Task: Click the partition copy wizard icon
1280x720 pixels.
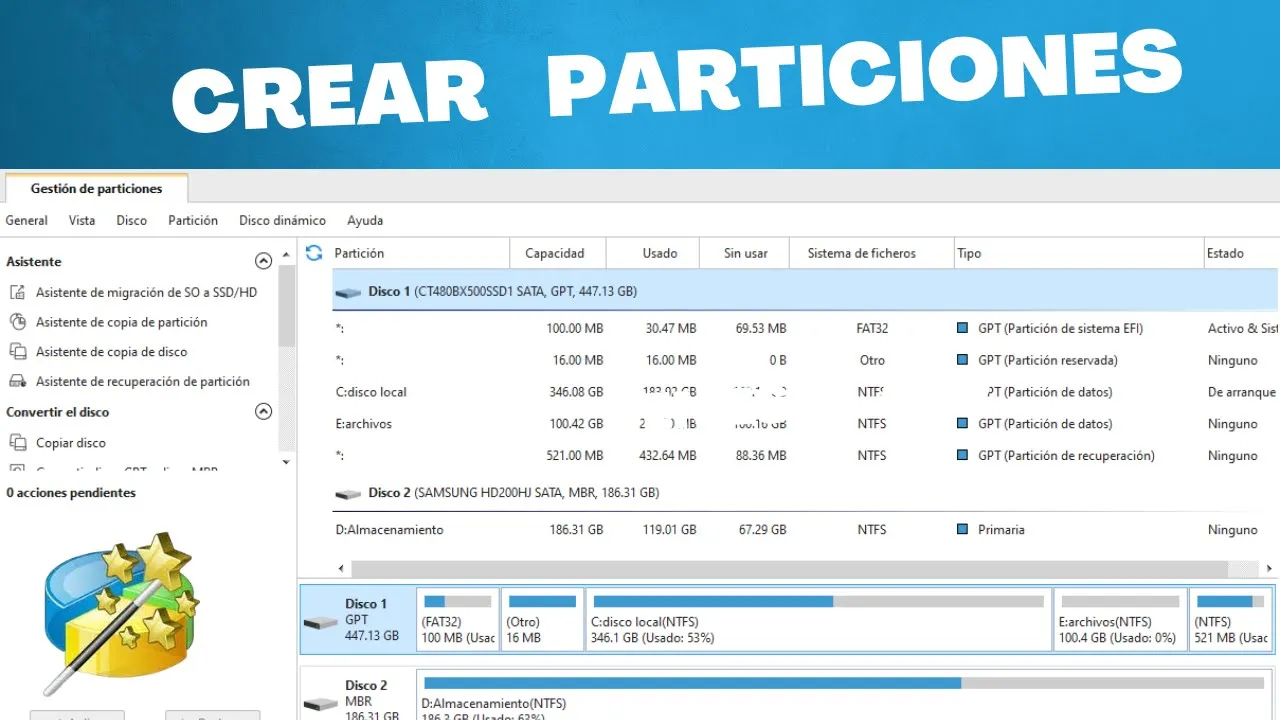Action: [x=17, y=322]
